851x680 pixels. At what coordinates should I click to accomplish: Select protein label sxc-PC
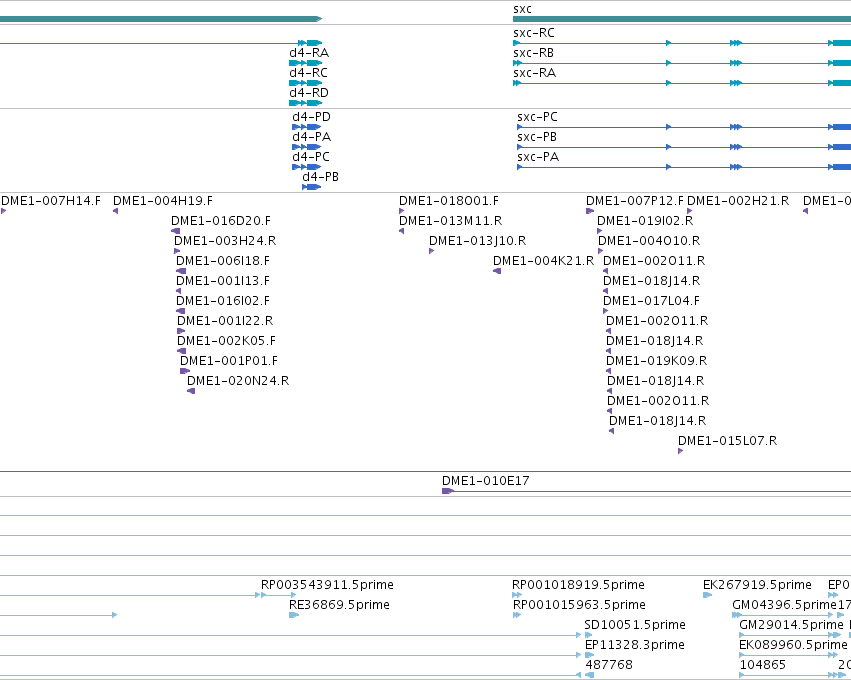pos(537,117)
